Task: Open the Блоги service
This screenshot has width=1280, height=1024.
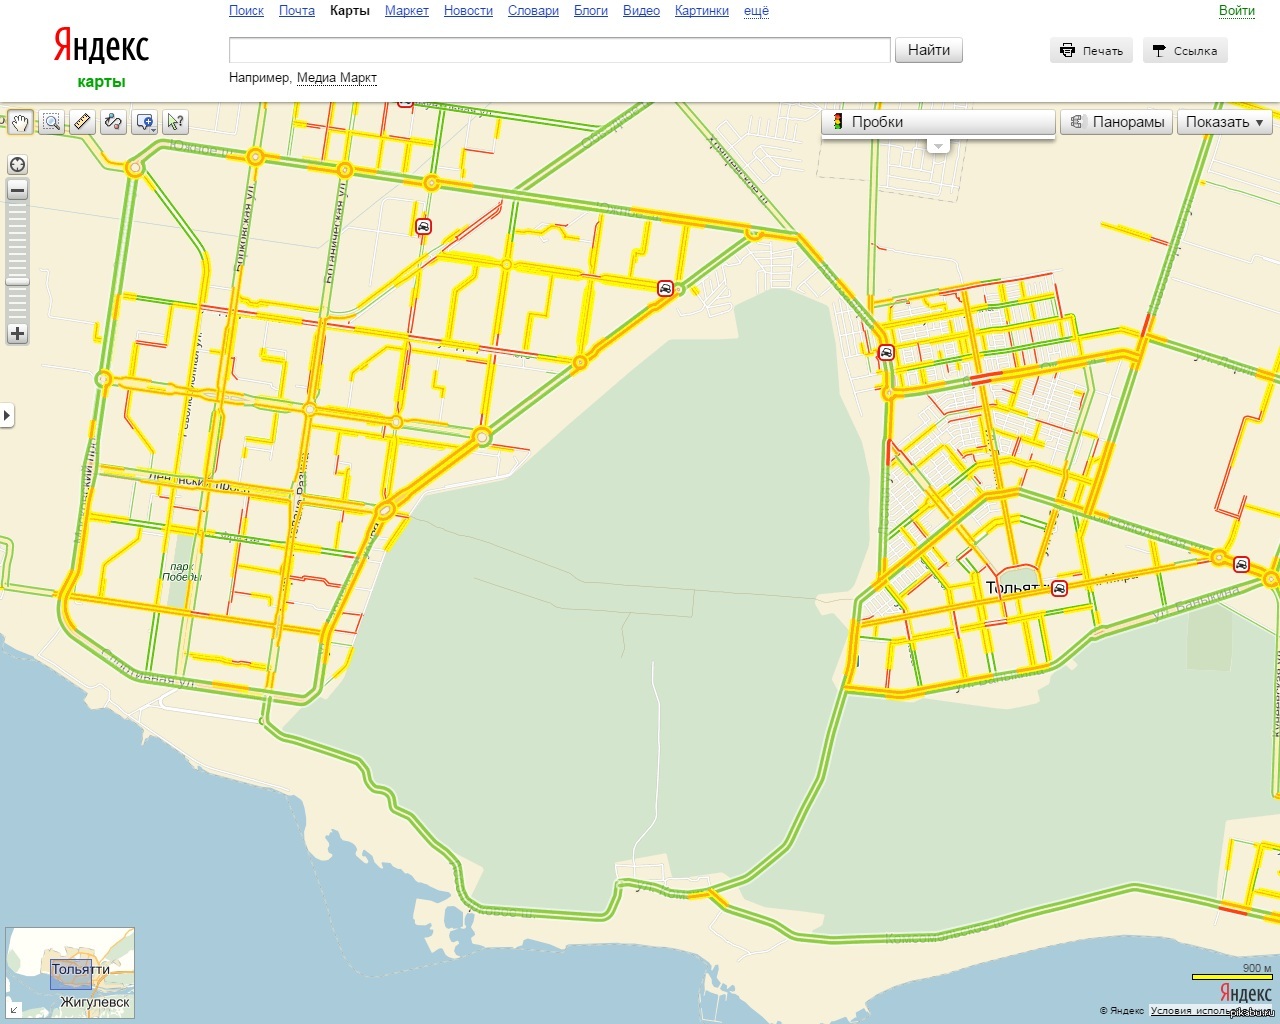Action: tap(591, 11)
